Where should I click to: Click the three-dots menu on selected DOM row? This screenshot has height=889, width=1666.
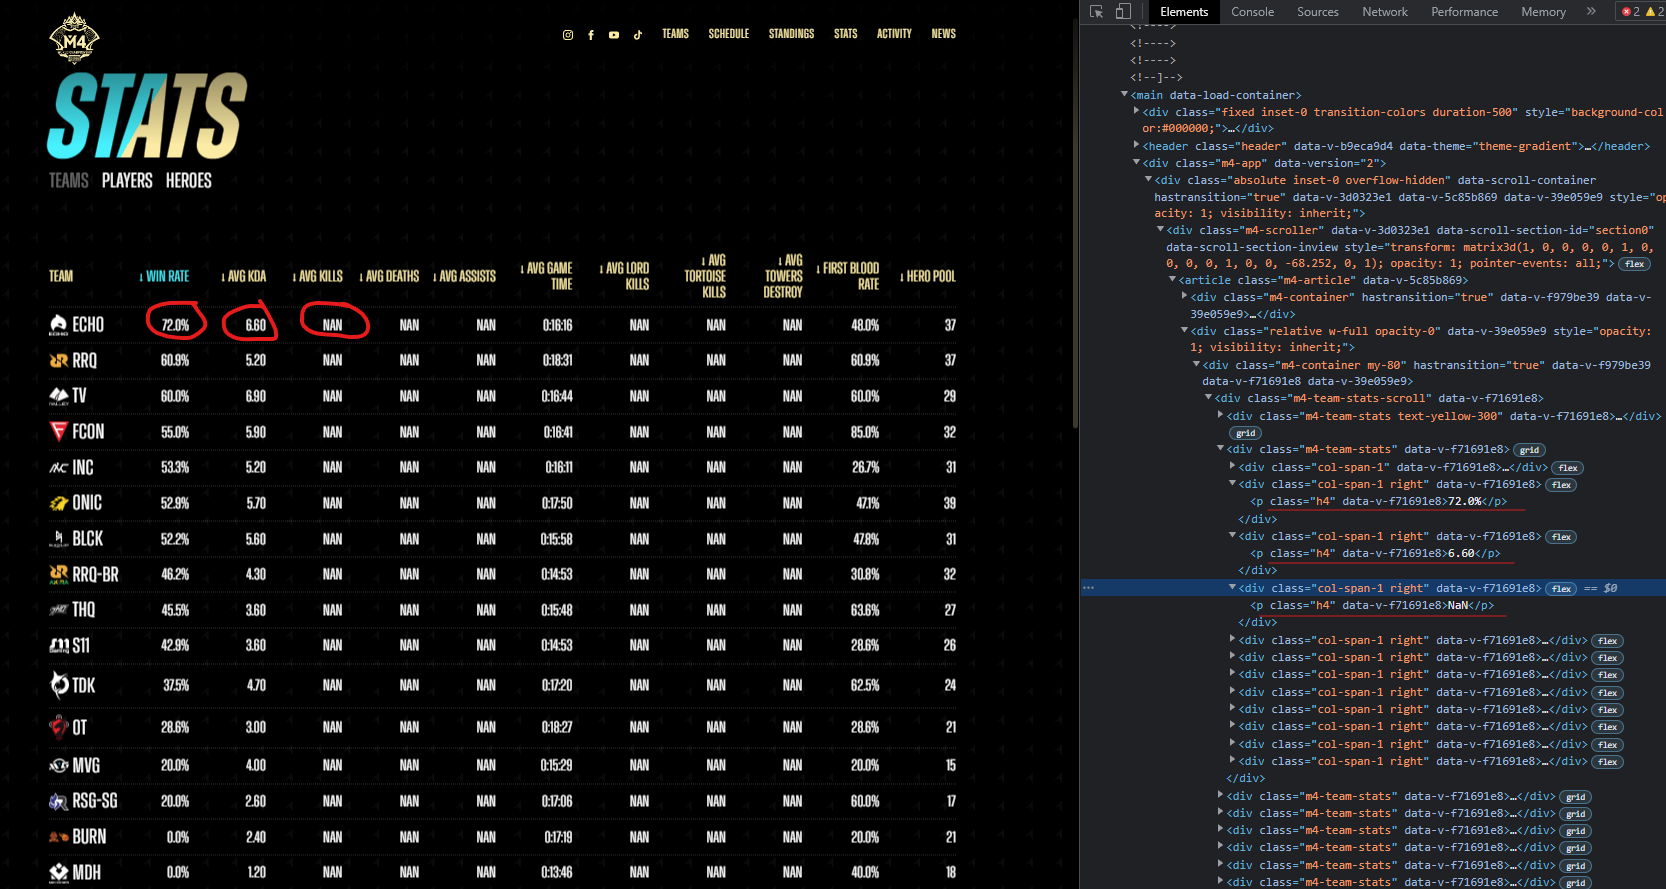coord(1088,588)
